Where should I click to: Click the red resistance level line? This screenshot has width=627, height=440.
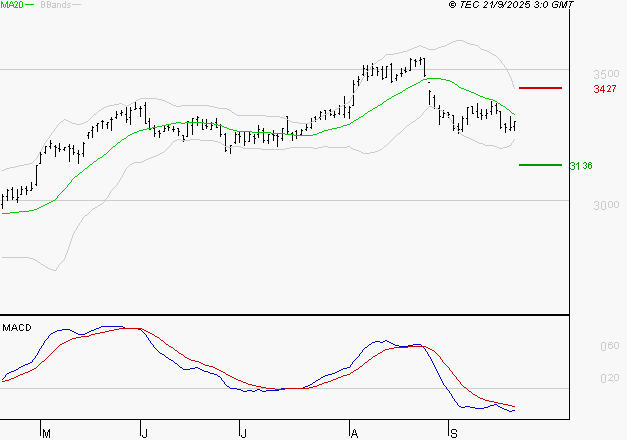point(540,88)
